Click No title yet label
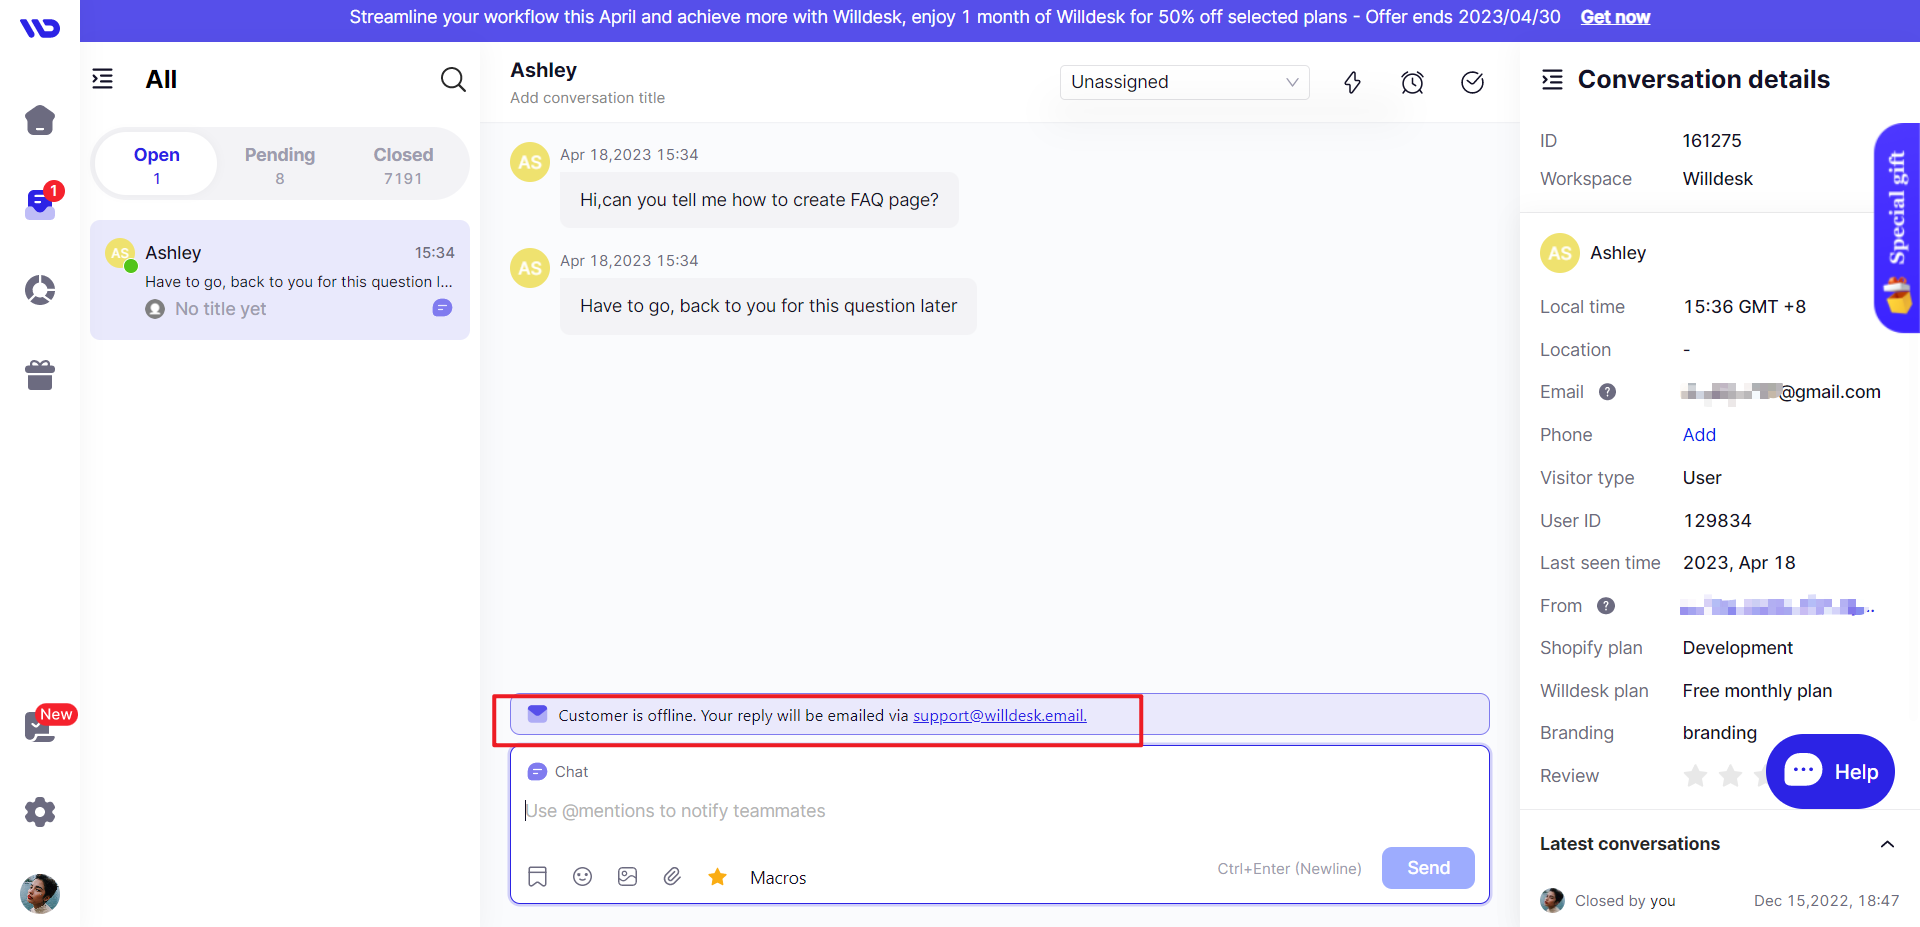1920x927 pixels. (x=220, y=309)
